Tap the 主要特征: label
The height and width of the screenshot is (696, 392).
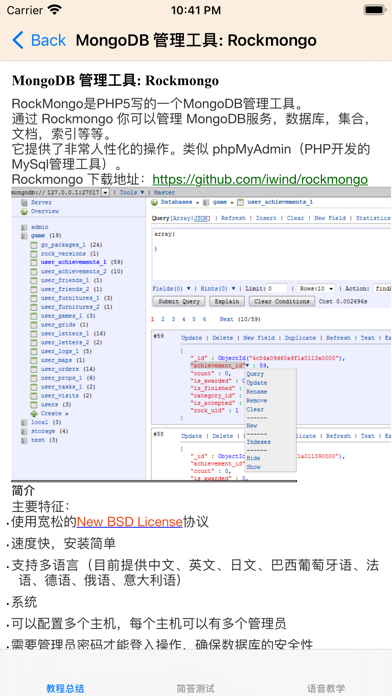40,506
